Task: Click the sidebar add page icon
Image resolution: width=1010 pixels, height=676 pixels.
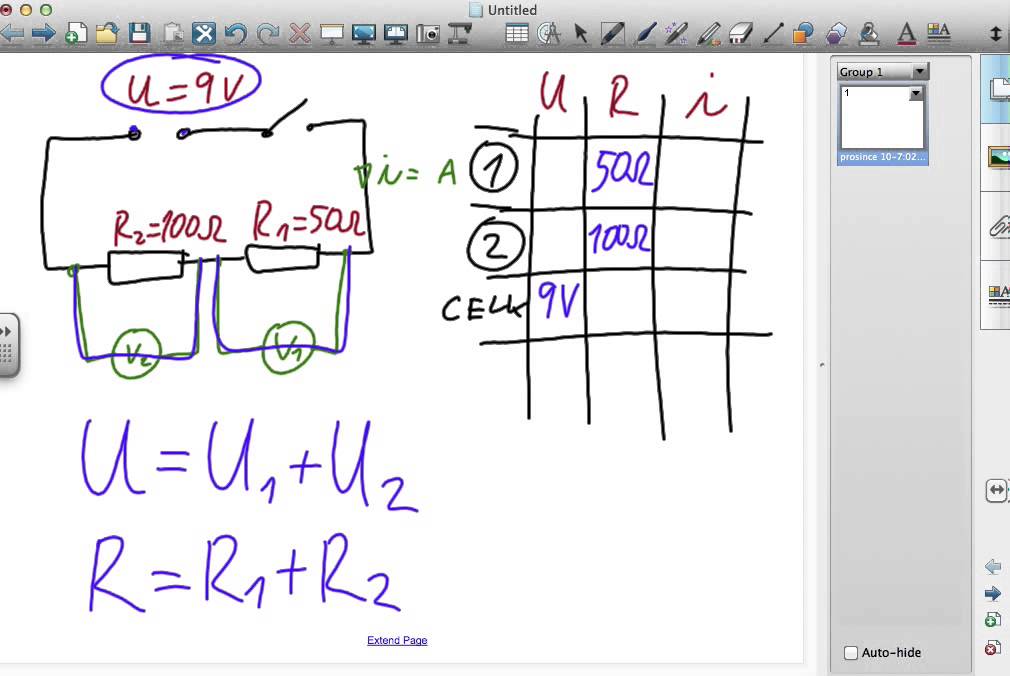Action: (x=993, y=621)
